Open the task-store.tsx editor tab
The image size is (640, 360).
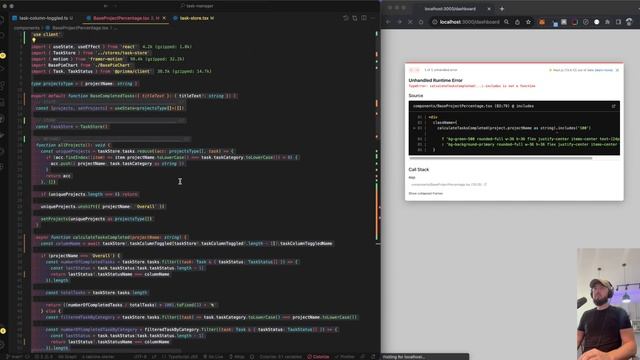pyautogui.click(x=194, y=18)
